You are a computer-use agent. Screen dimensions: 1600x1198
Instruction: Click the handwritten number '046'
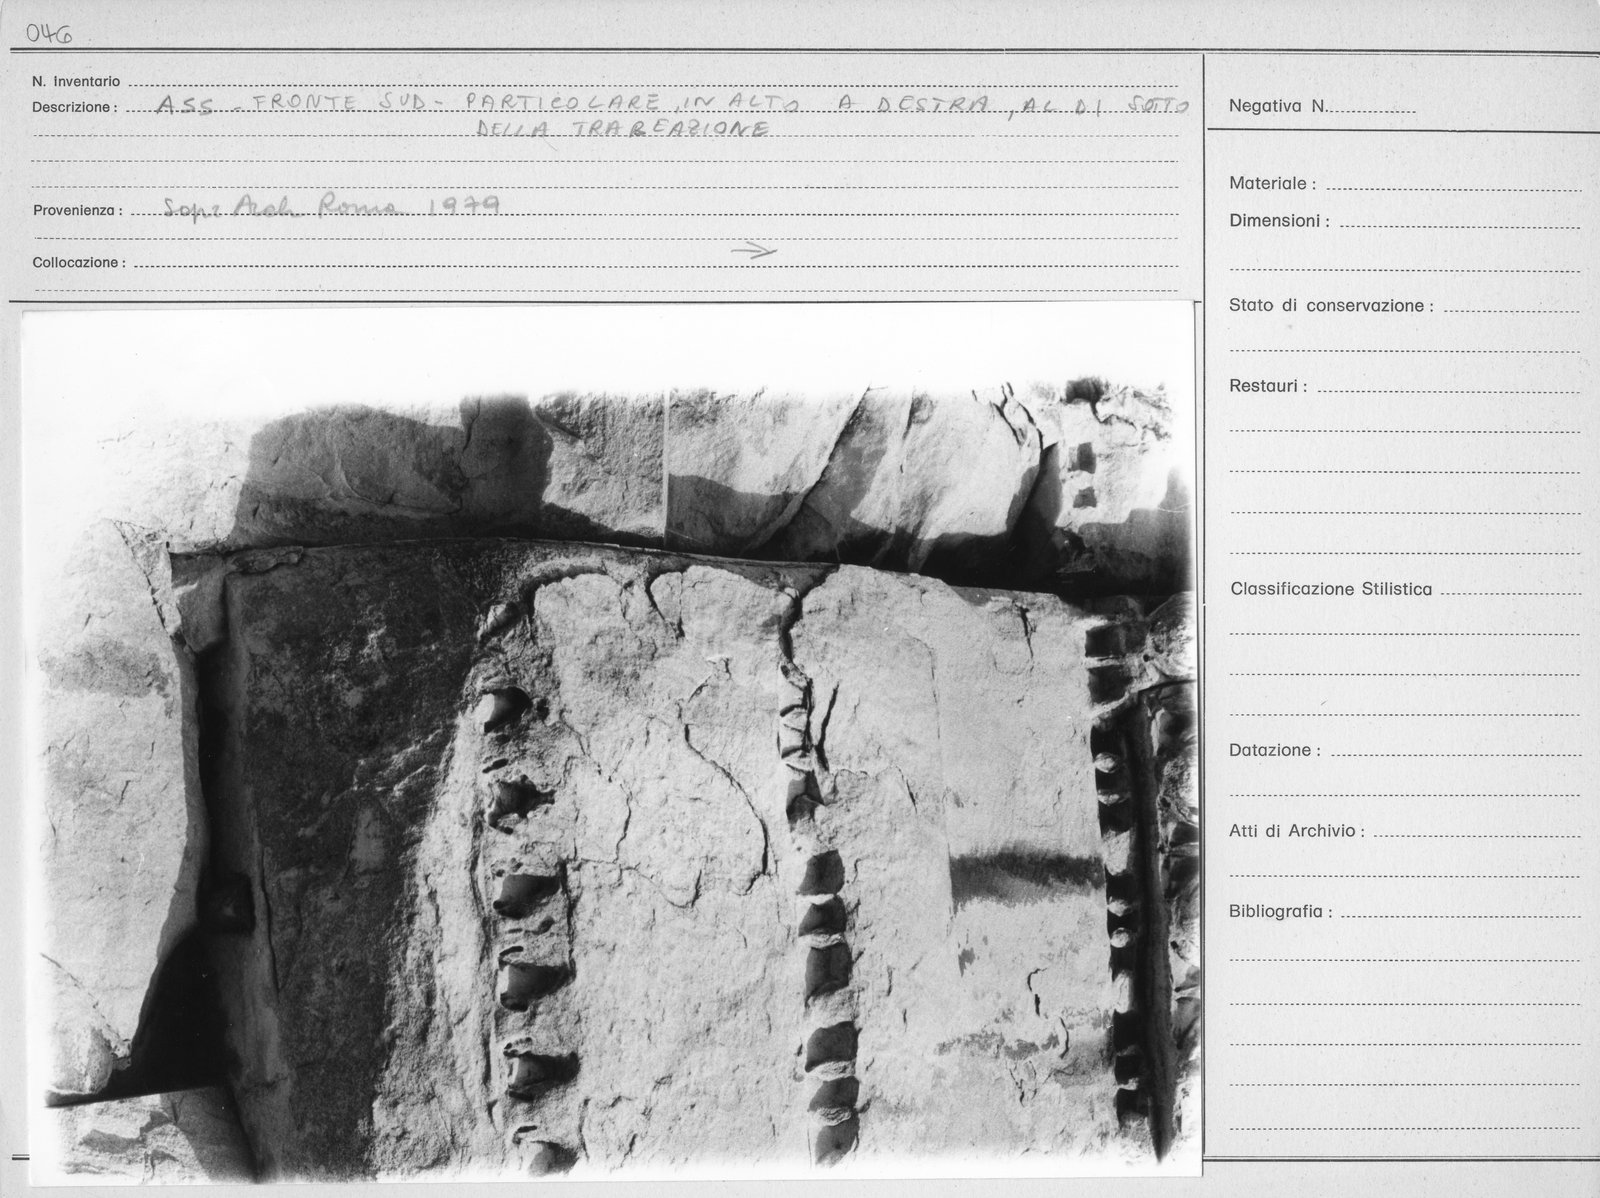point(49,36)
